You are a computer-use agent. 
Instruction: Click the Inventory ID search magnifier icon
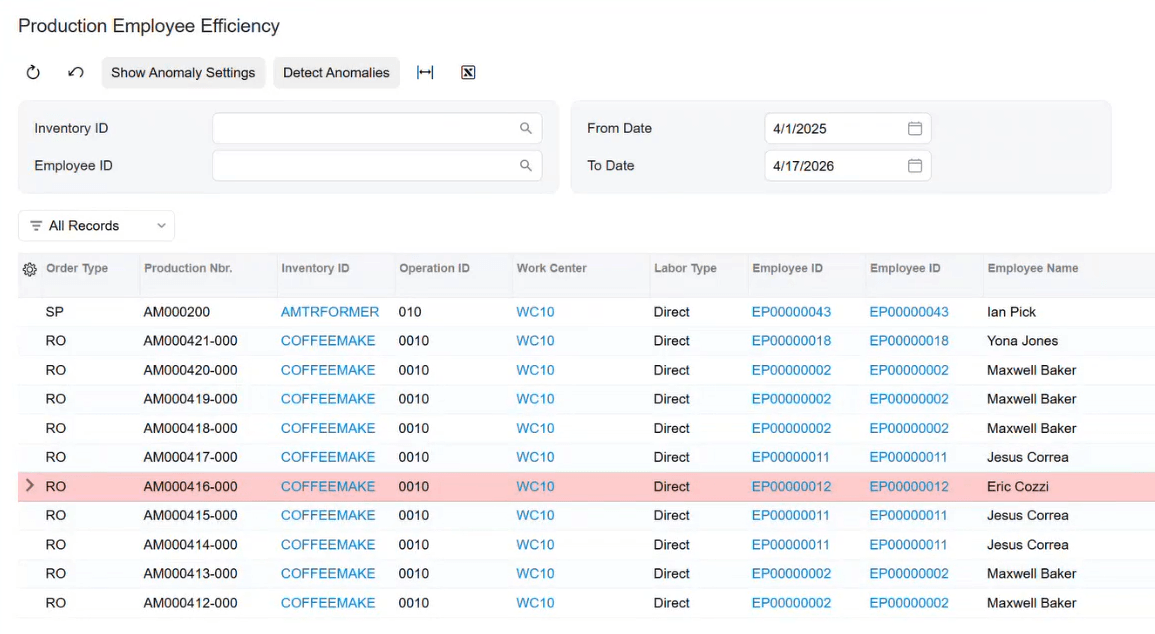coord(525,128)
